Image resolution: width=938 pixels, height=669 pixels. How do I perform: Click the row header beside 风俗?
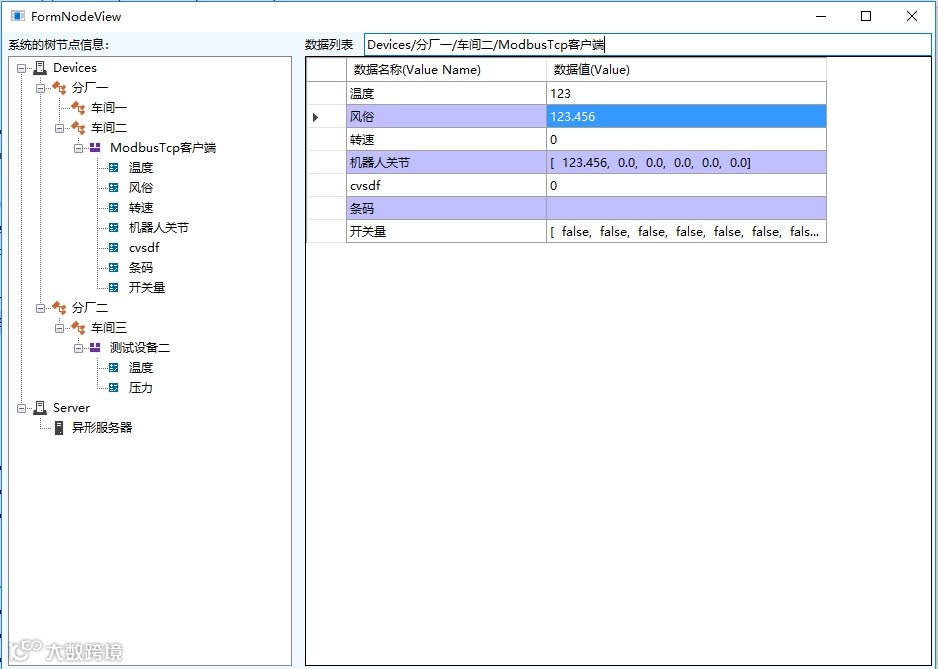coord(326,117)
